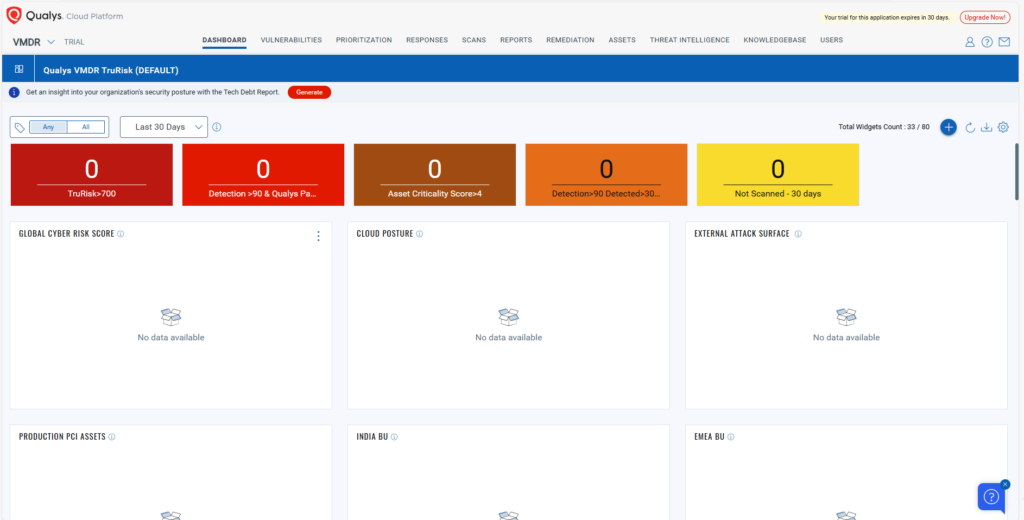Click info icon beside Global Cyber Risk Score
The width and height of the screenshot is (1024, 520).
(121, 234)
